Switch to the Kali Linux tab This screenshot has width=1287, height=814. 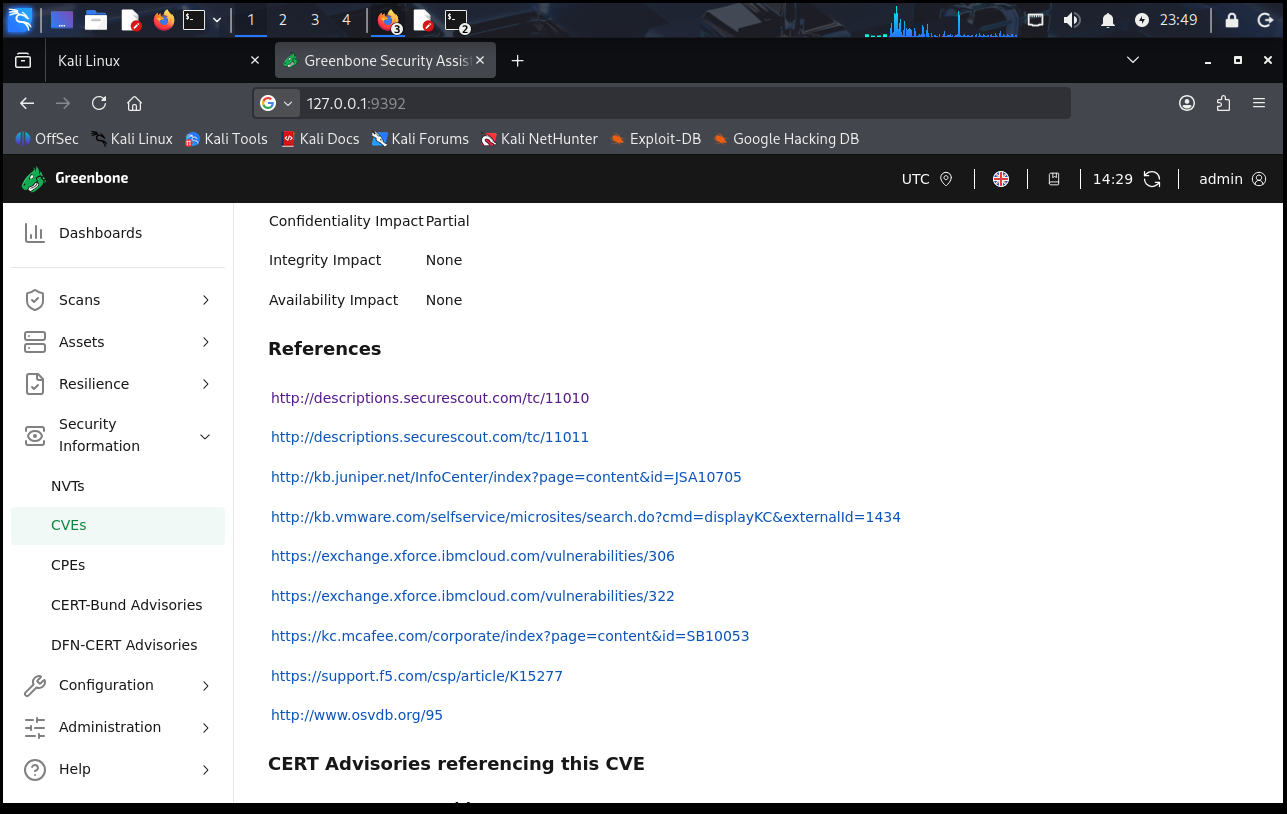pyautogui.click(x=150, y=61)
